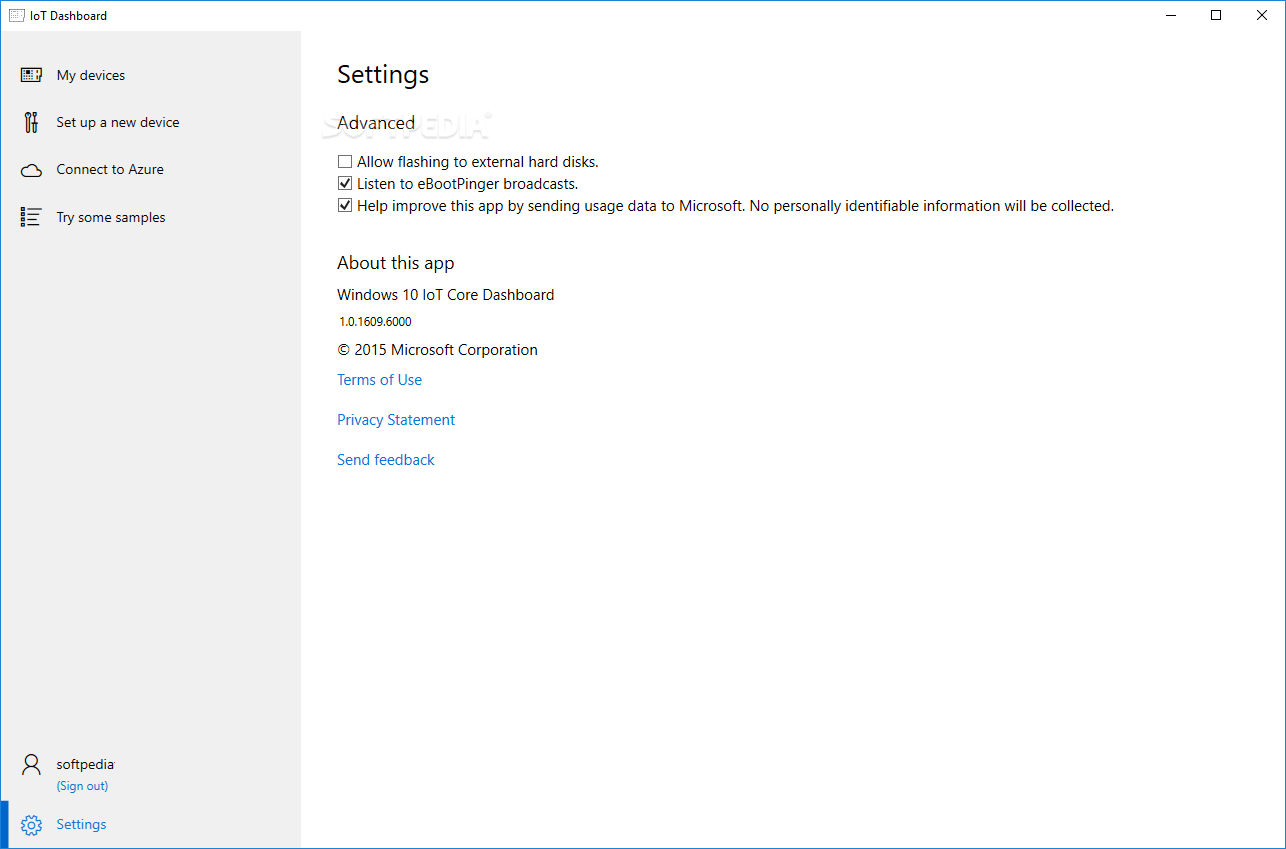Enable Allow flashing to external hard disks
Screen dimensions: 1286x849
[x=345, y=161]
